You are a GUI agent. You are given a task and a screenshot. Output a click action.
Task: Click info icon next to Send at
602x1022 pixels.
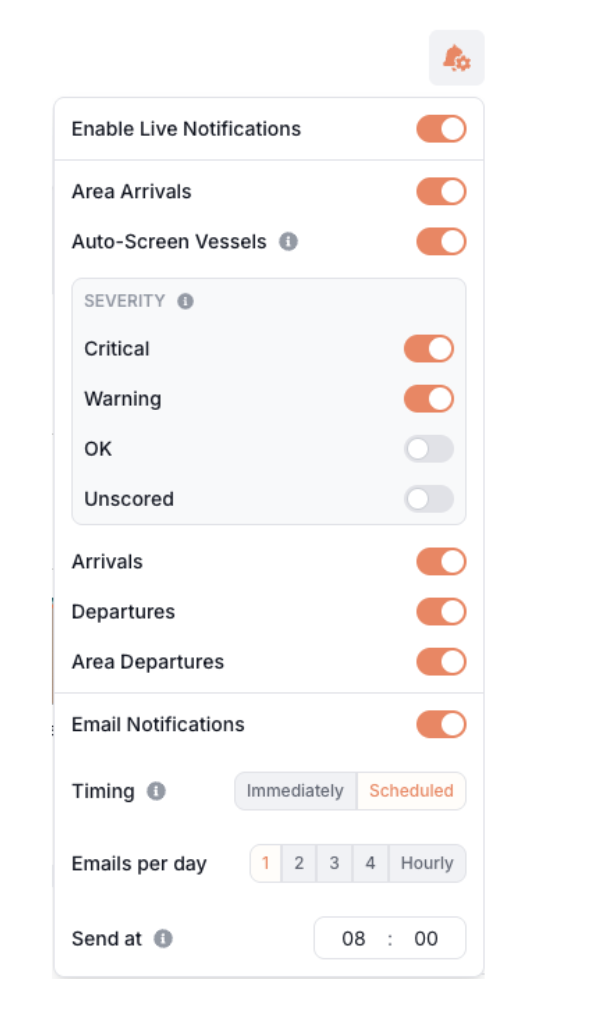coord(163,939)
